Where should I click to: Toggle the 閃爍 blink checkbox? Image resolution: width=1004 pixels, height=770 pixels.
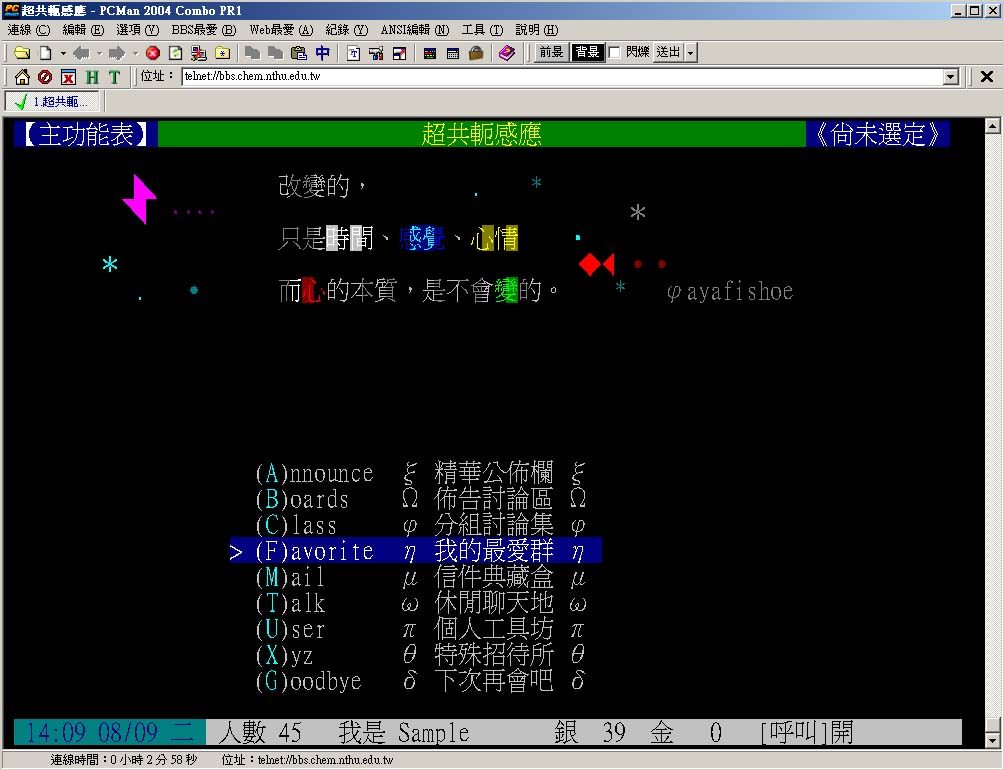tap(615, 53)
